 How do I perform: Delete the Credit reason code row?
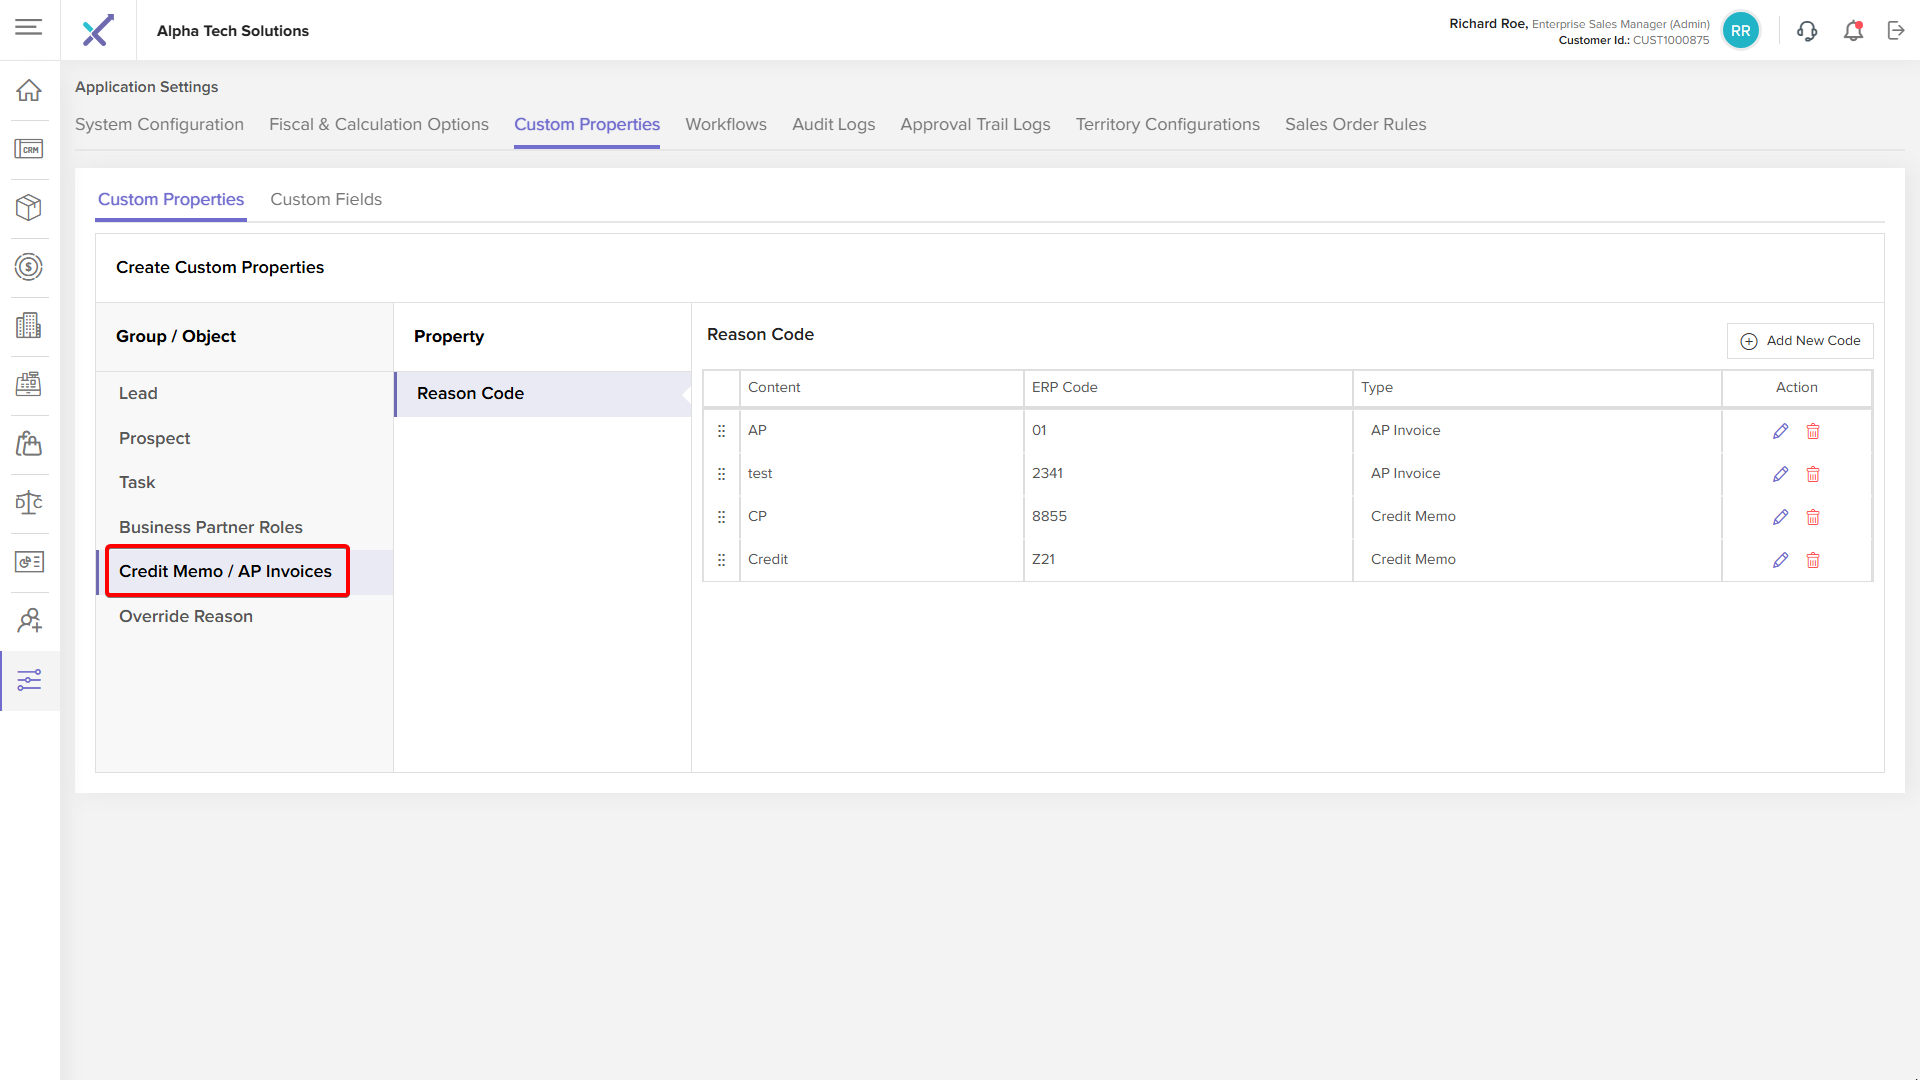click(x=1813, y=560)
